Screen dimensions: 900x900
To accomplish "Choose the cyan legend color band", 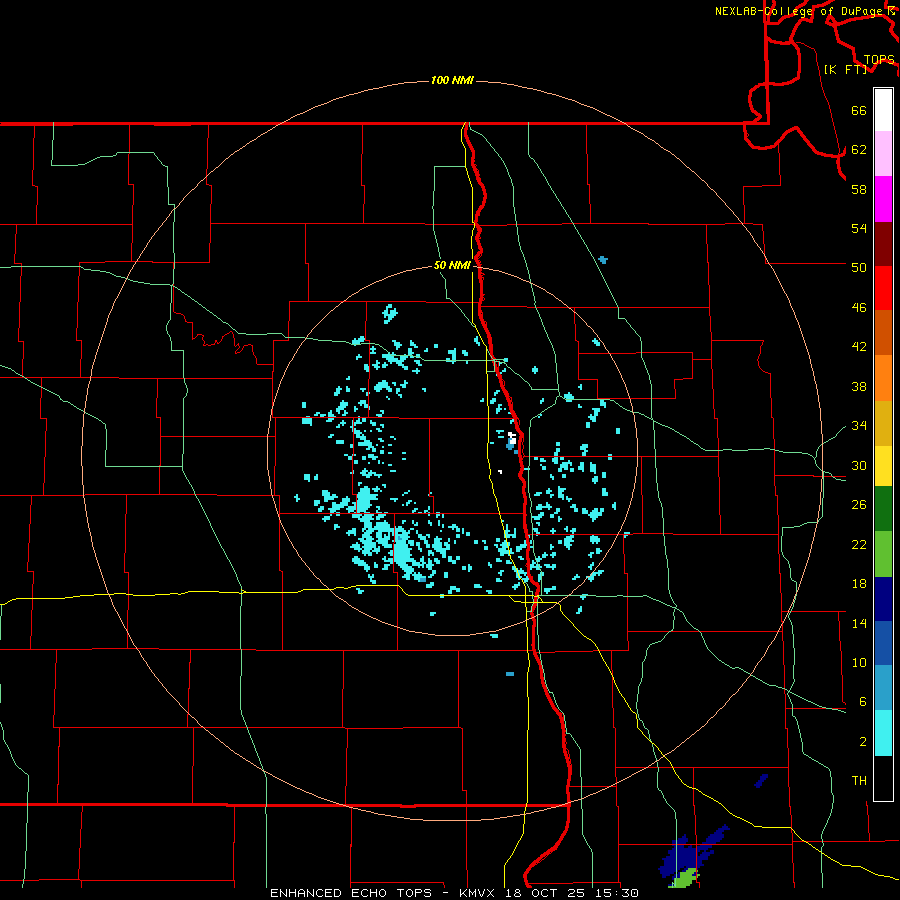I will click(x=883, y=733).
